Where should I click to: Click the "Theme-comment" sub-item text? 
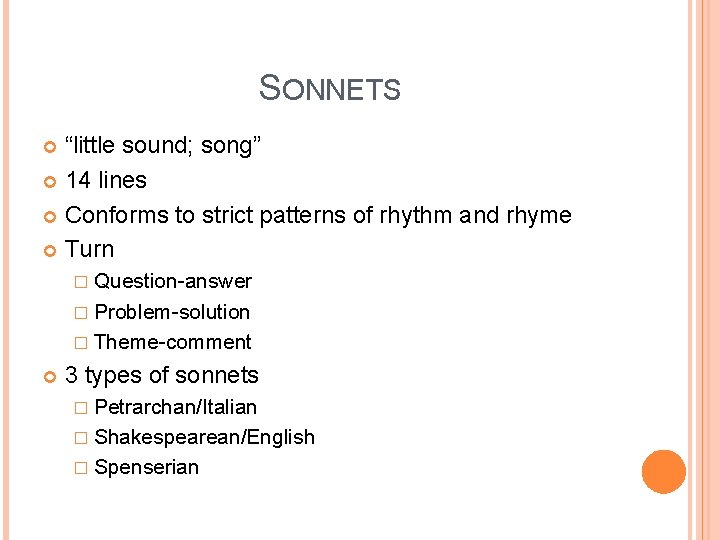pos(172,342)
